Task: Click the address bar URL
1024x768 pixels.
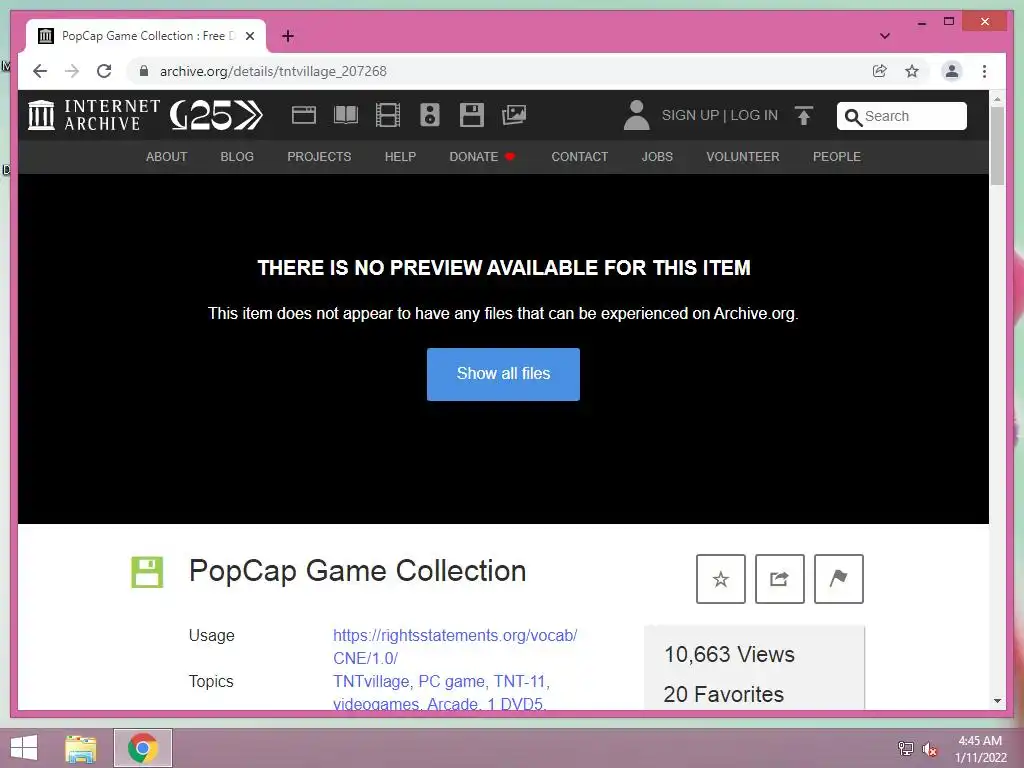Action: click(x=273, y=71)
